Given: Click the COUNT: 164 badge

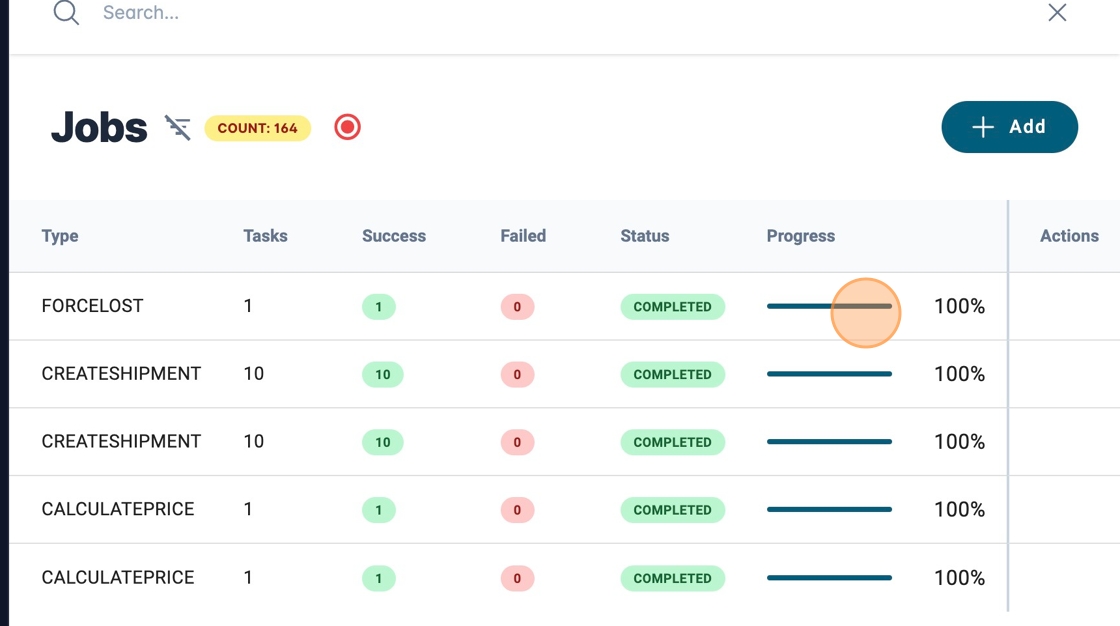Looking at the screenshot, I should click(258, 128).
